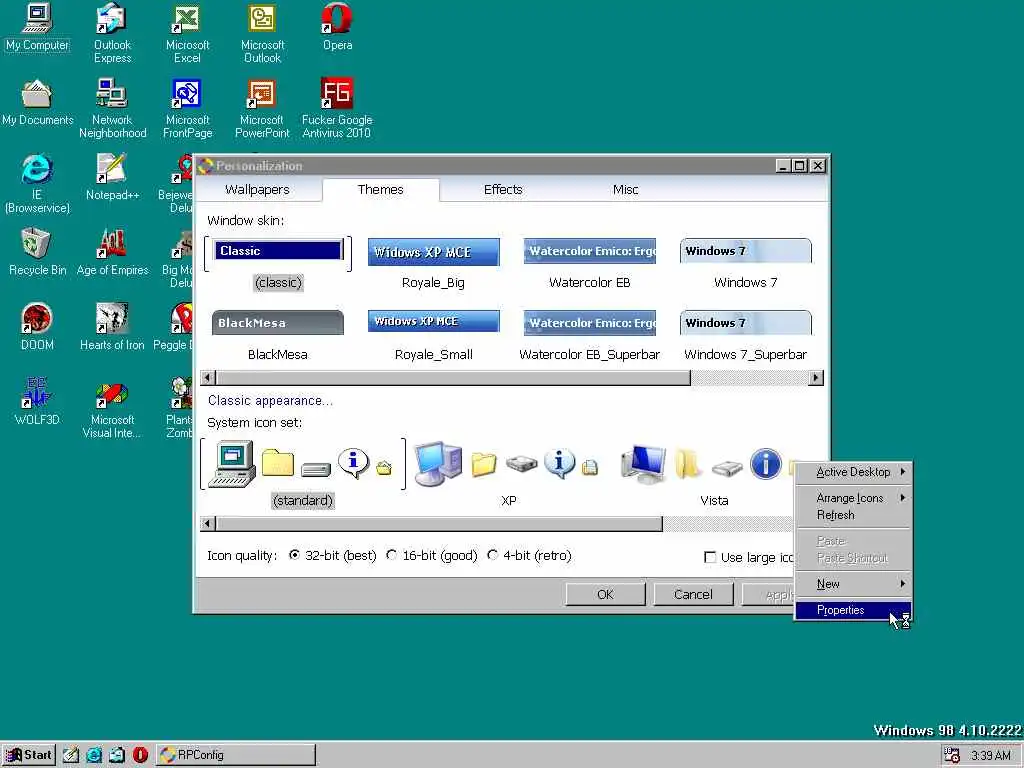Screen dimensions: 1024x768
Task: Expand the Arrange Icons submenu
Action: [x=853, y=498]
